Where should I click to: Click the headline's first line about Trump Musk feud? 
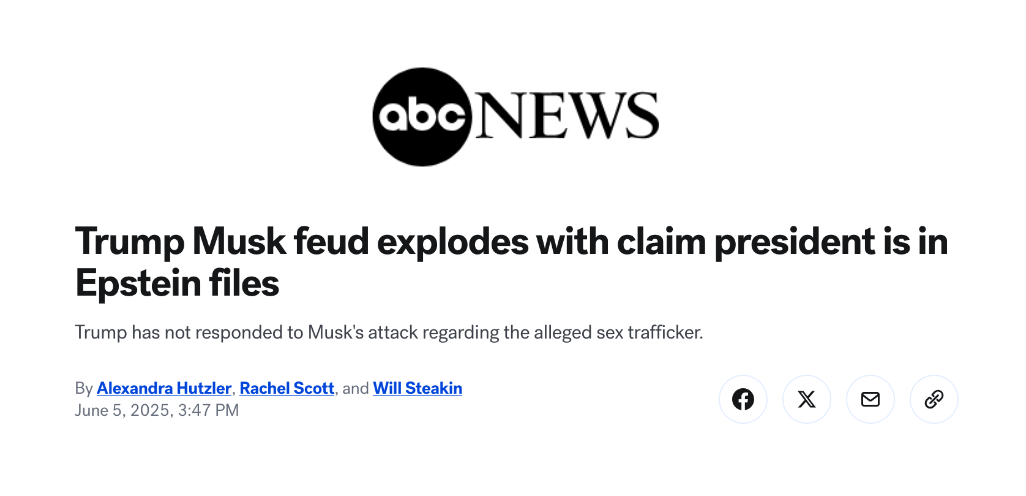[511, 242]
